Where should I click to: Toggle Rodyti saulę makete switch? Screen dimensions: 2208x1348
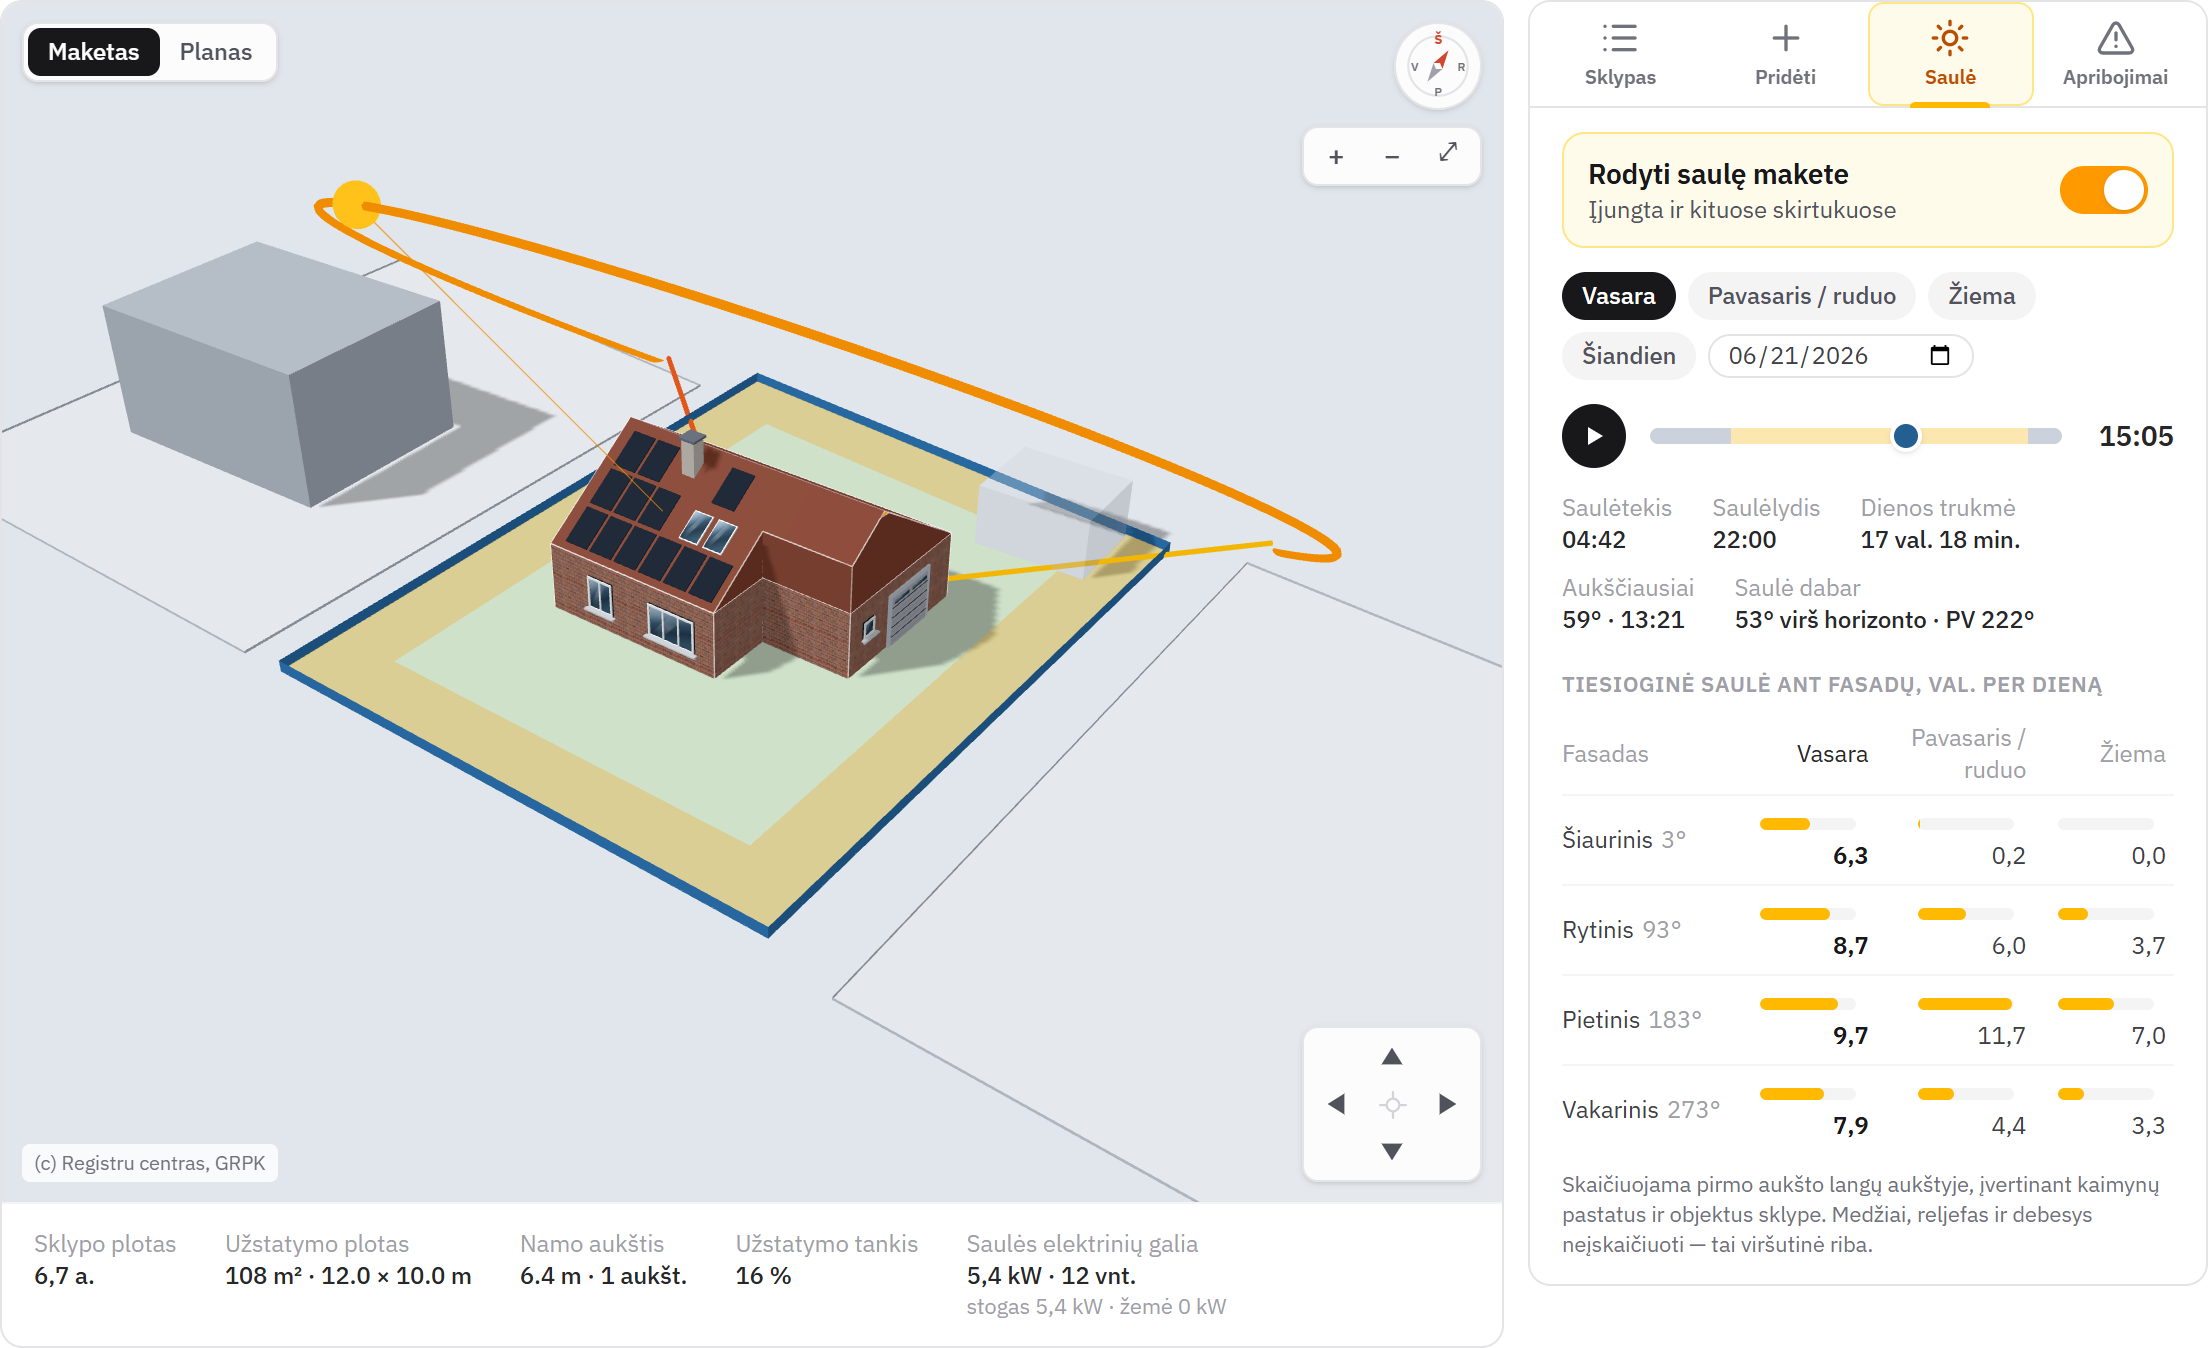pos(2103,190)
